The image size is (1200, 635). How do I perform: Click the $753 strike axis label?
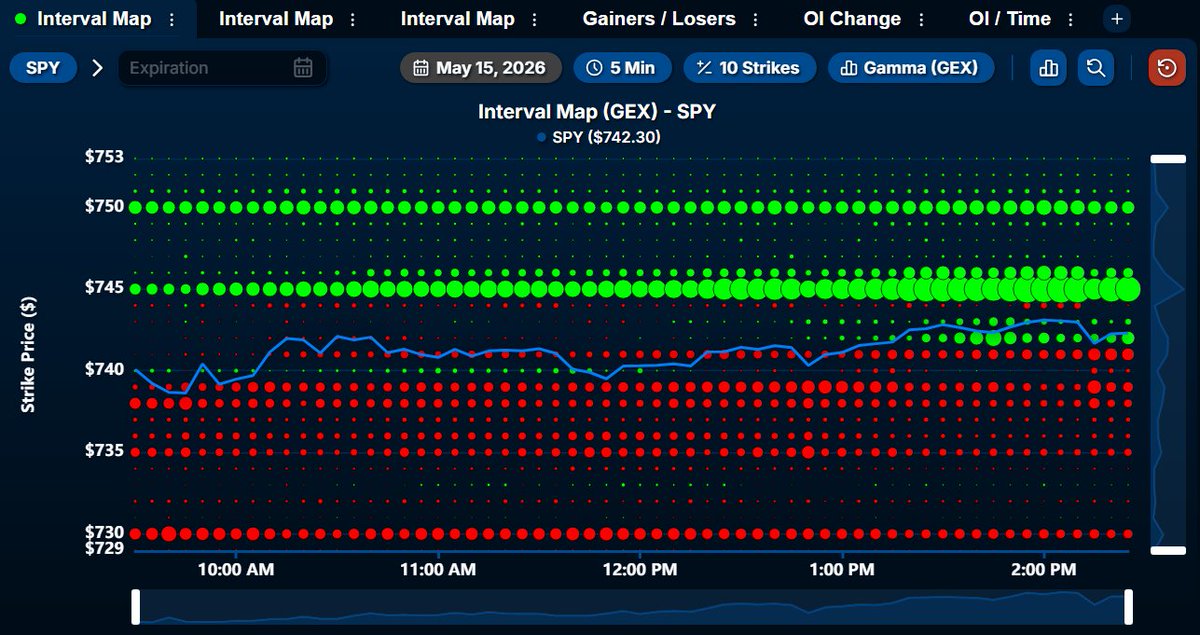coord(104,157)
